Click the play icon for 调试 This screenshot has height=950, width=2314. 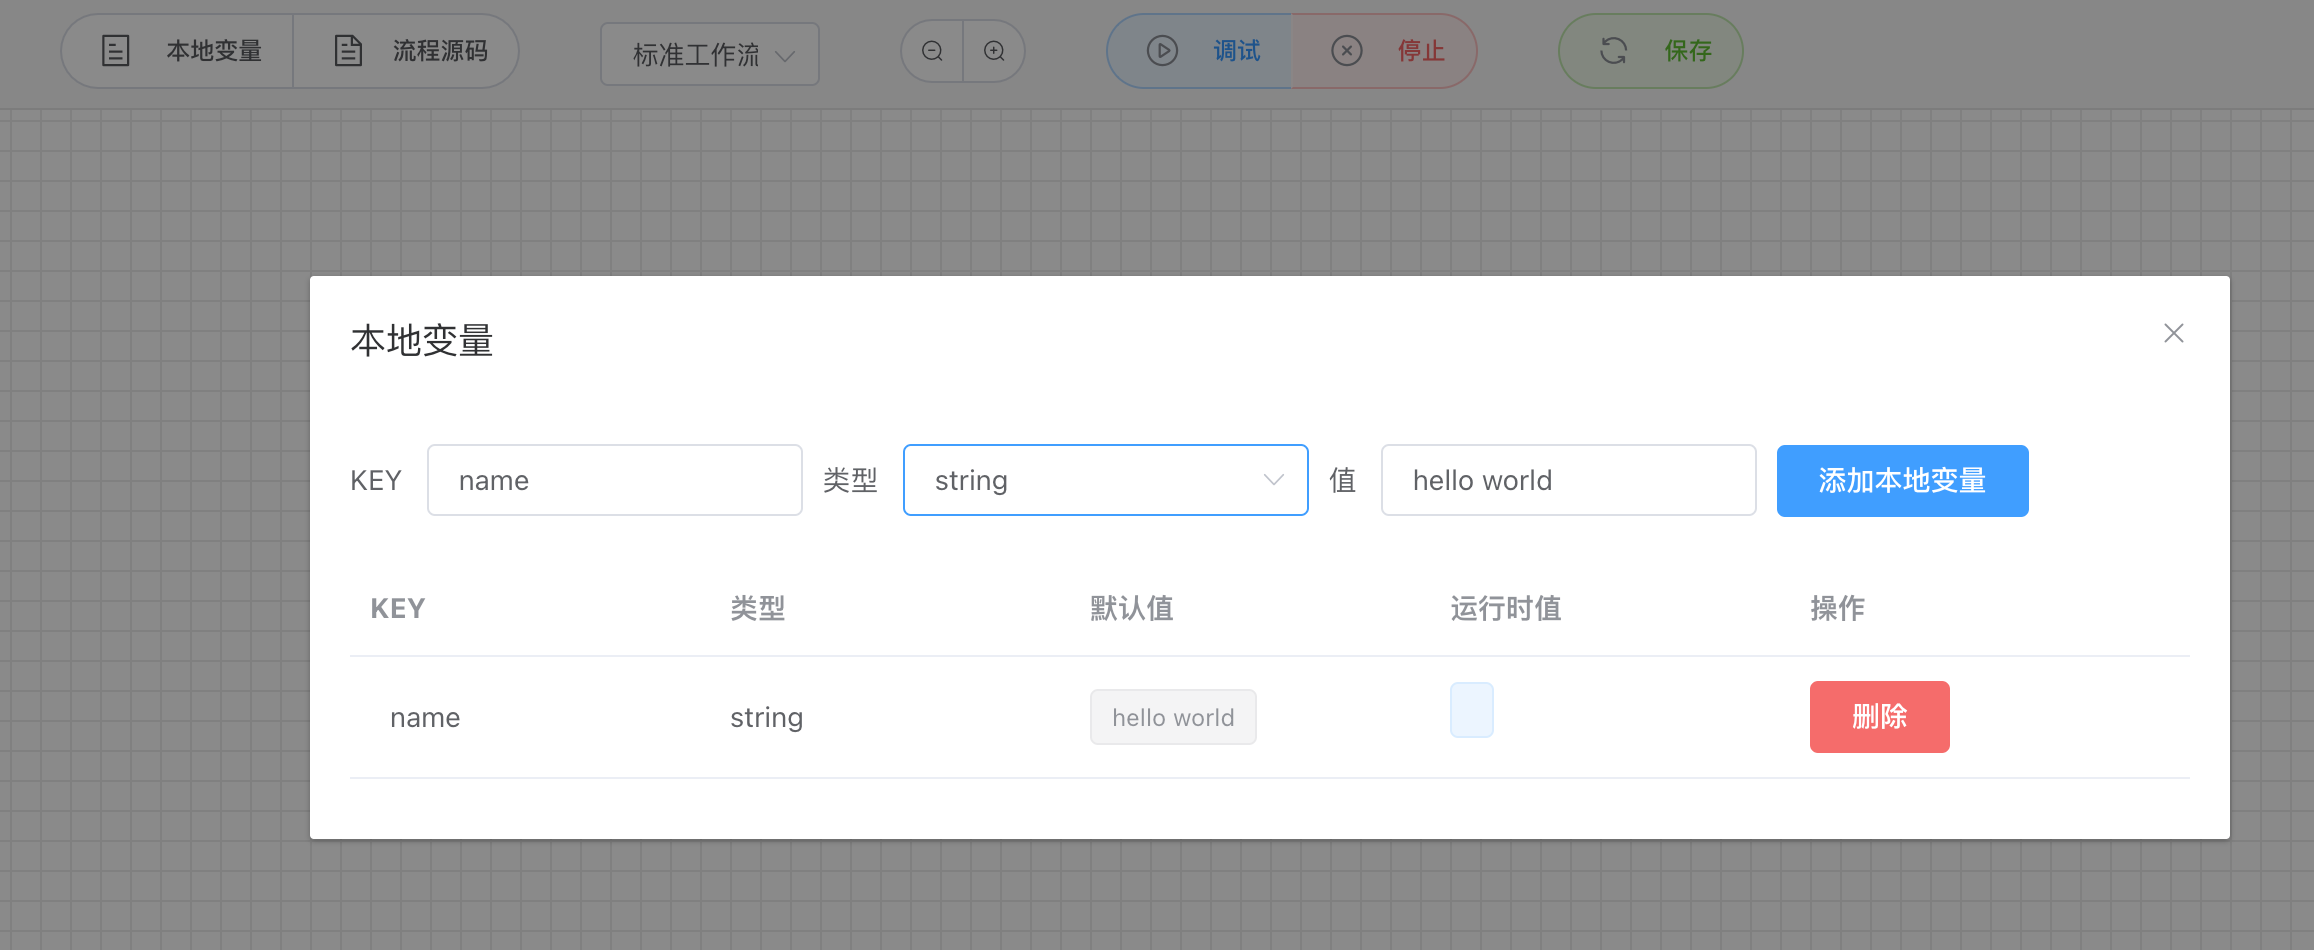(1161, 51)
